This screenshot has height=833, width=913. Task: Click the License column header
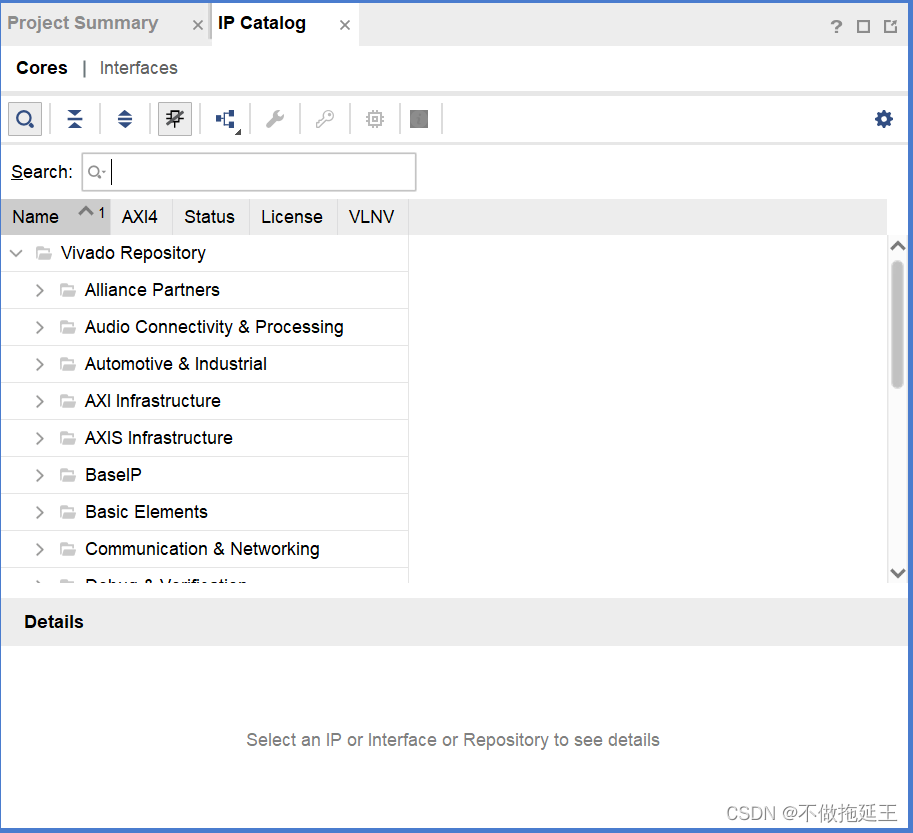pos(292,217)
